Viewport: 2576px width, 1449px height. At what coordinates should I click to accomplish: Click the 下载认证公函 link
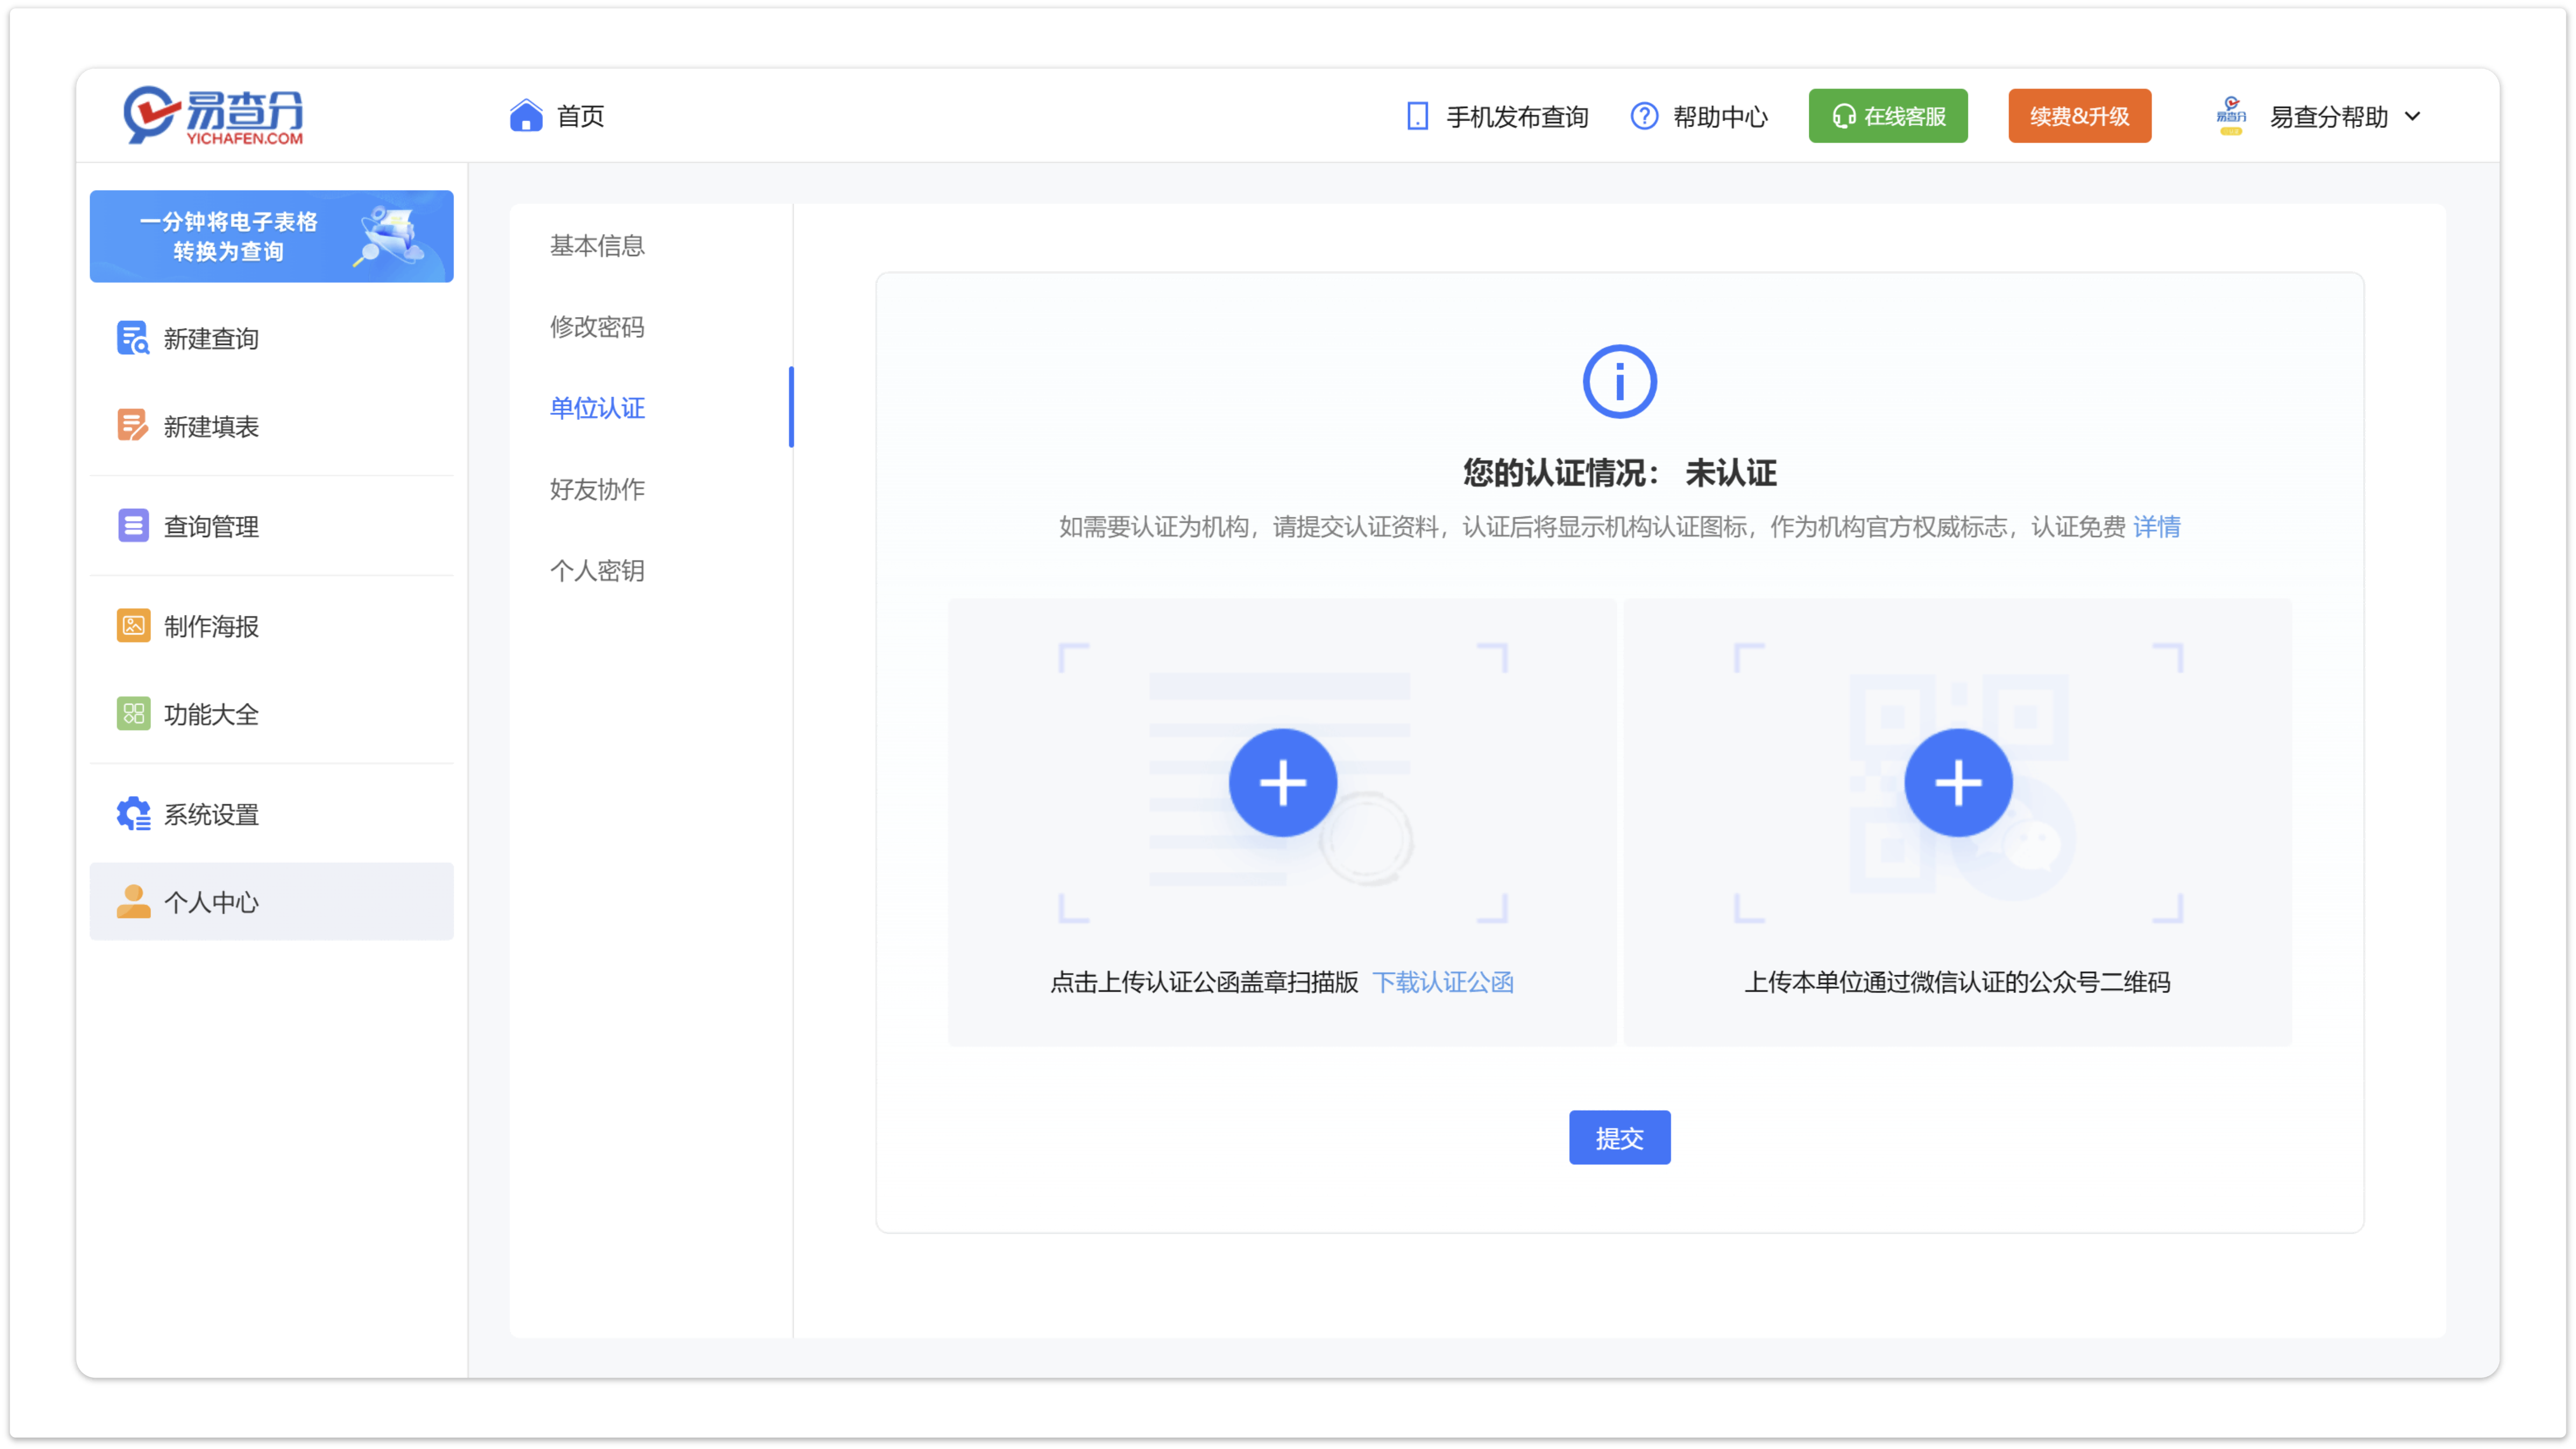pyautogui.click(x=1442, y=983)
